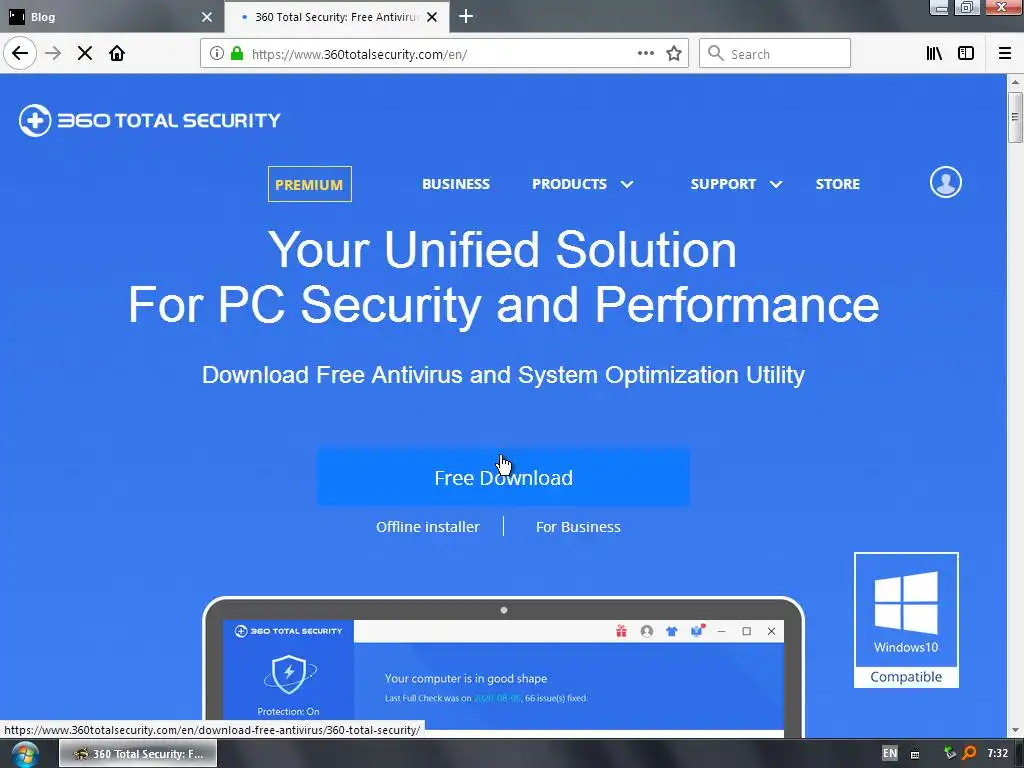Click the orange magnifier tray icon
Viewport: 1024px width, 768px height.
point(970,754)
